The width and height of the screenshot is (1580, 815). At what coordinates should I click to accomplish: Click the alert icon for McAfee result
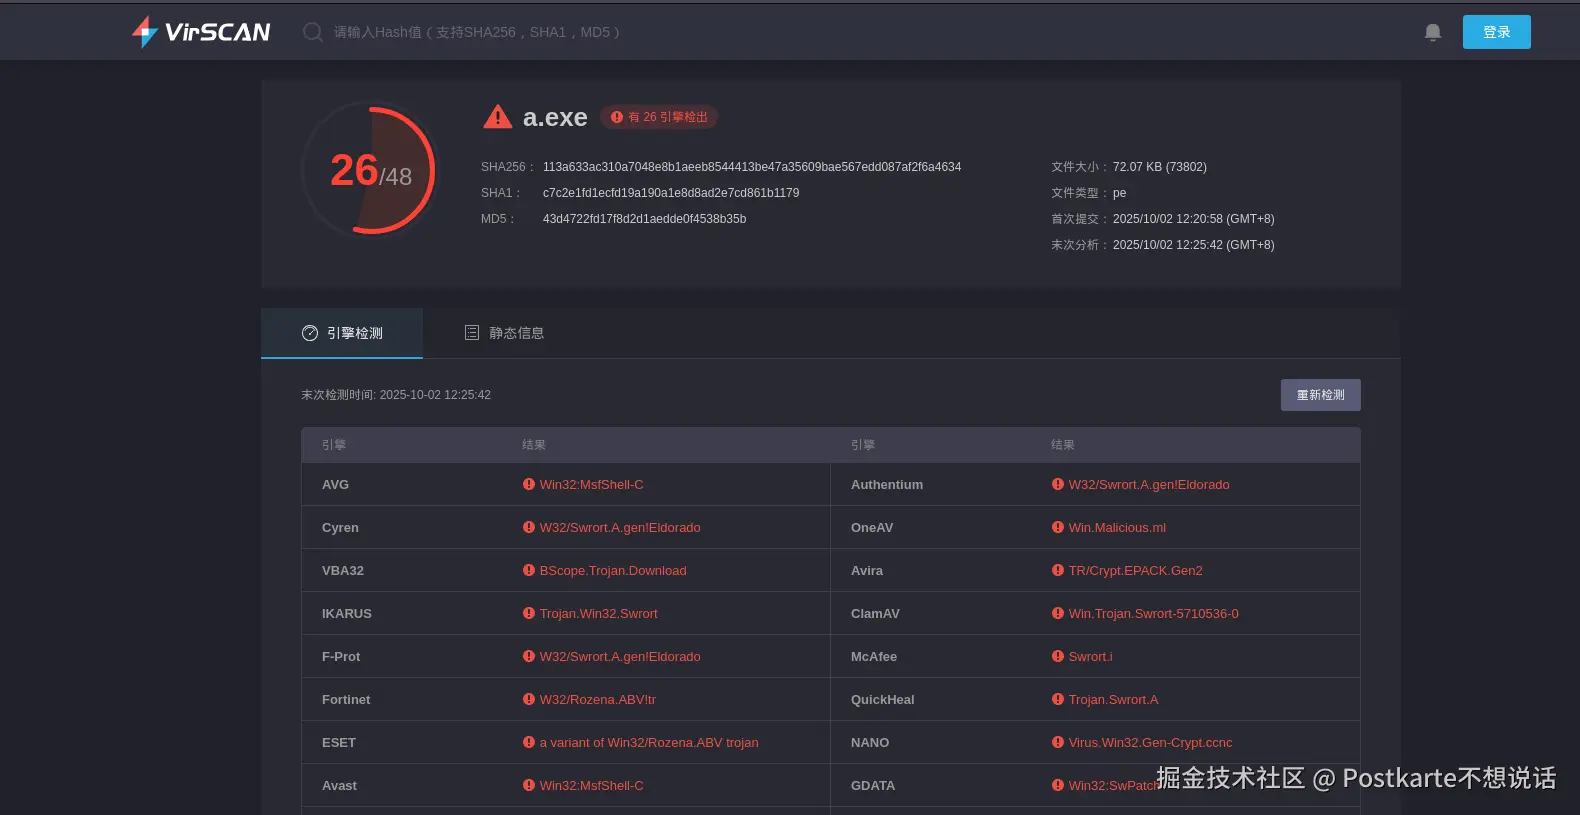(1058, 656)
